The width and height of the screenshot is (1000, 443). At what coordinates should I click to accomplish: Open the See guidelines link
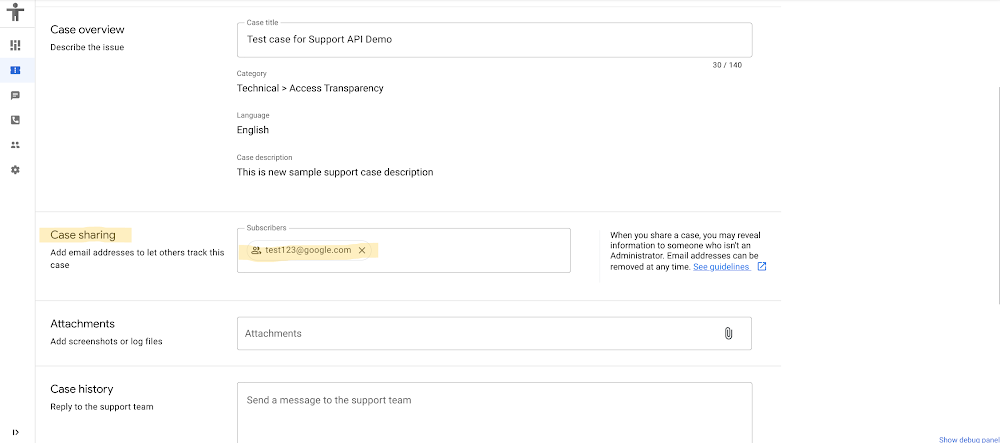click(721, 267)
